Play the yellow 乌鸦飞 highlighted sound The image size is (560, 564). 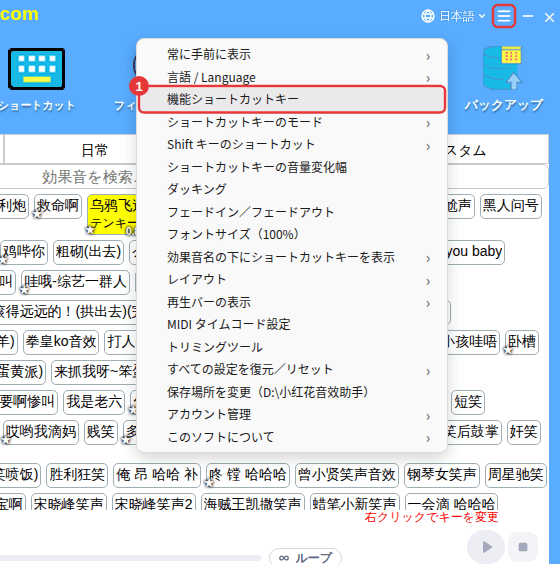[x=112, y=215]
